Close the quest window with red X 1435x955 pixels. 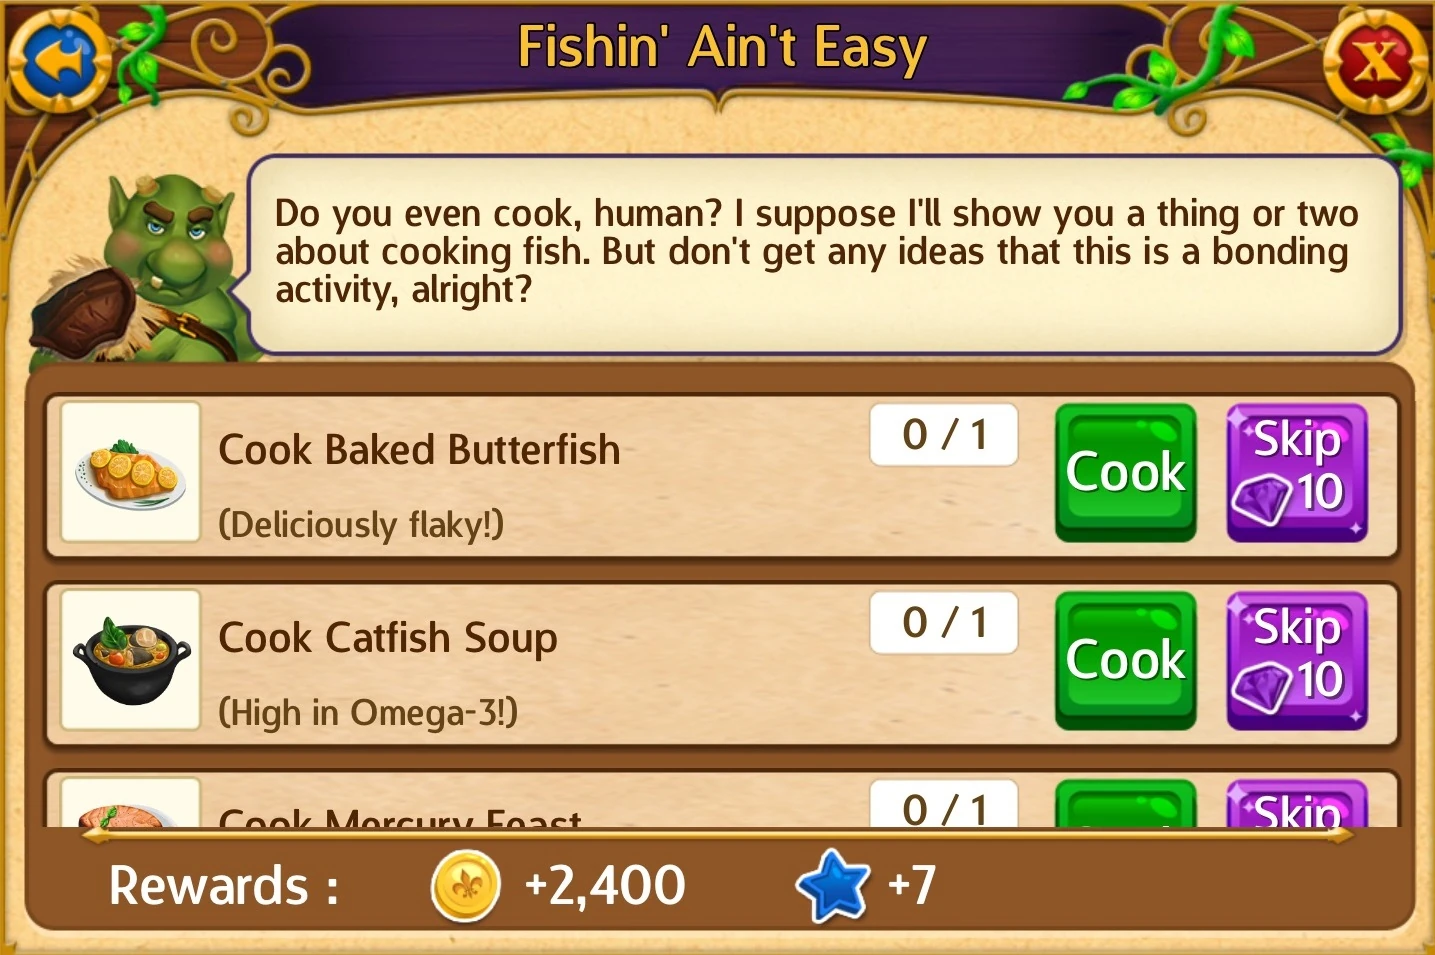tap(1376, 62)
